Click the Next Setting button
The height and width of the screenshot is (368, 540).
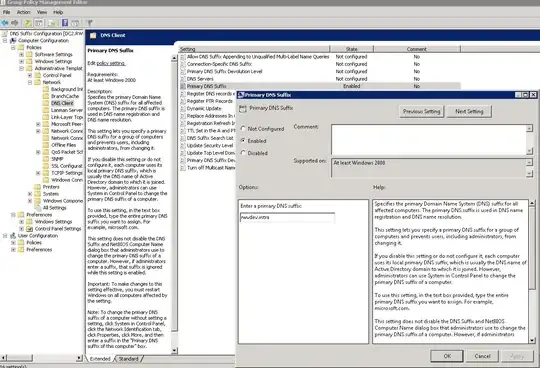(469, 112)
